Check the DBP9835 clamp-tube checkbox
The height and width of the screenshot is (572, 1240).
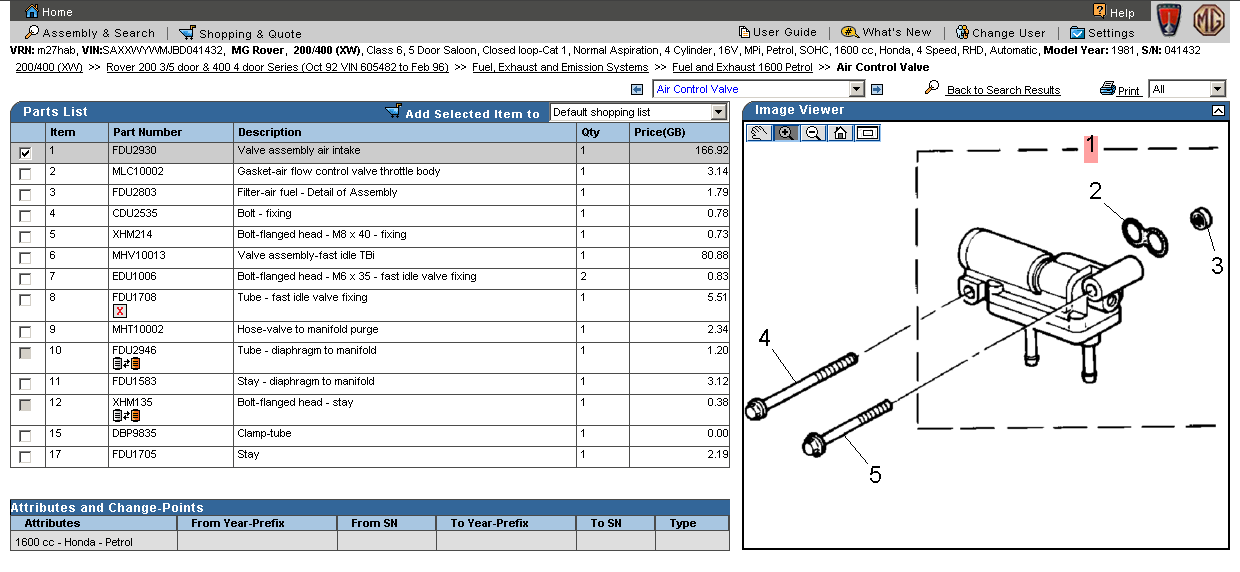[x=25, y=436]
